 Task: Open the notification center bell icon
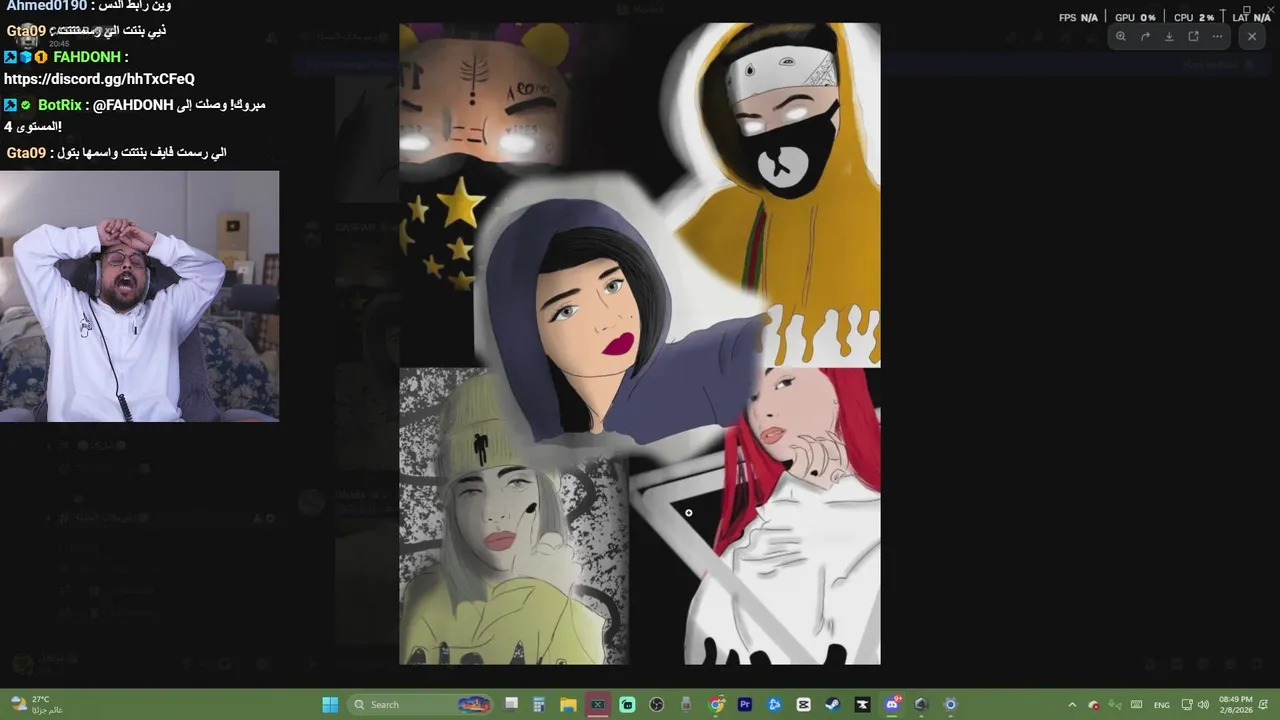coord(1264,705)
